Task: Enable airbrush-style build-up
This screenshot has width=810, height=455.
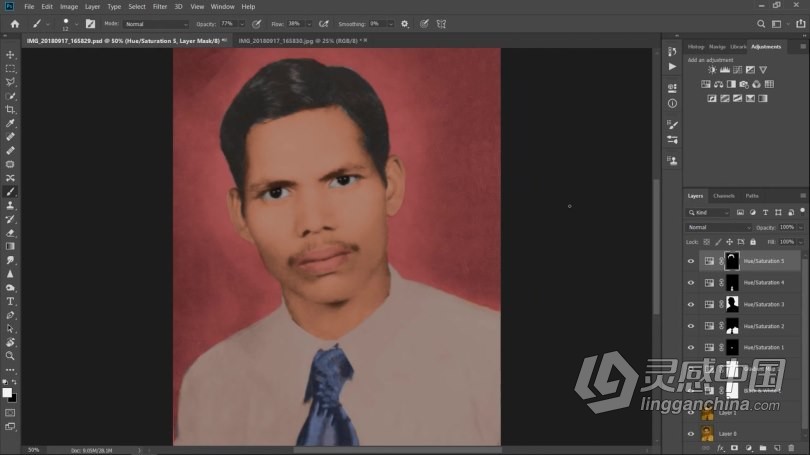Action: [x=324, y=24]
